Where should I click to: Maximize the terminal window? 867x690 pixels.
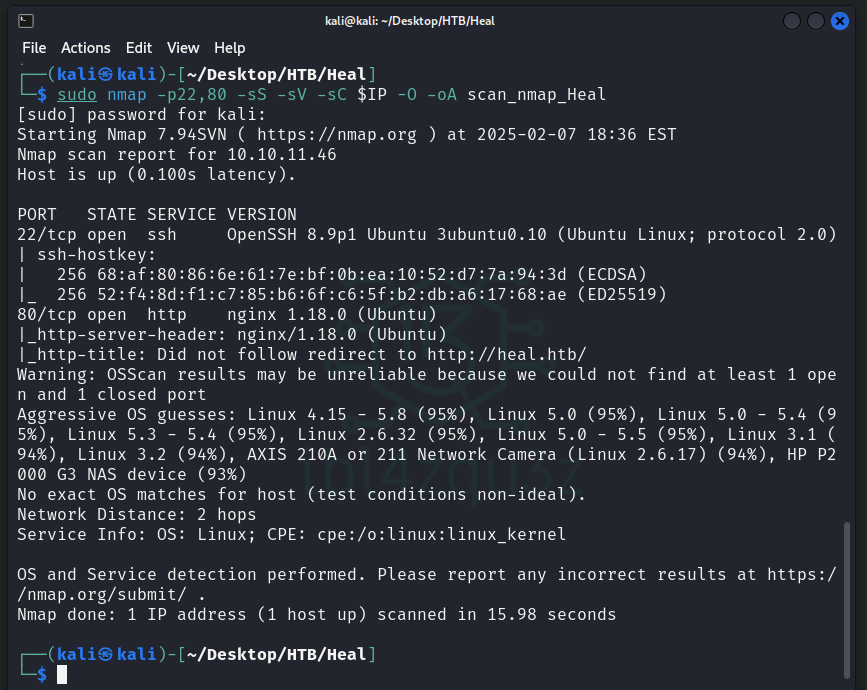pos(816,21)
